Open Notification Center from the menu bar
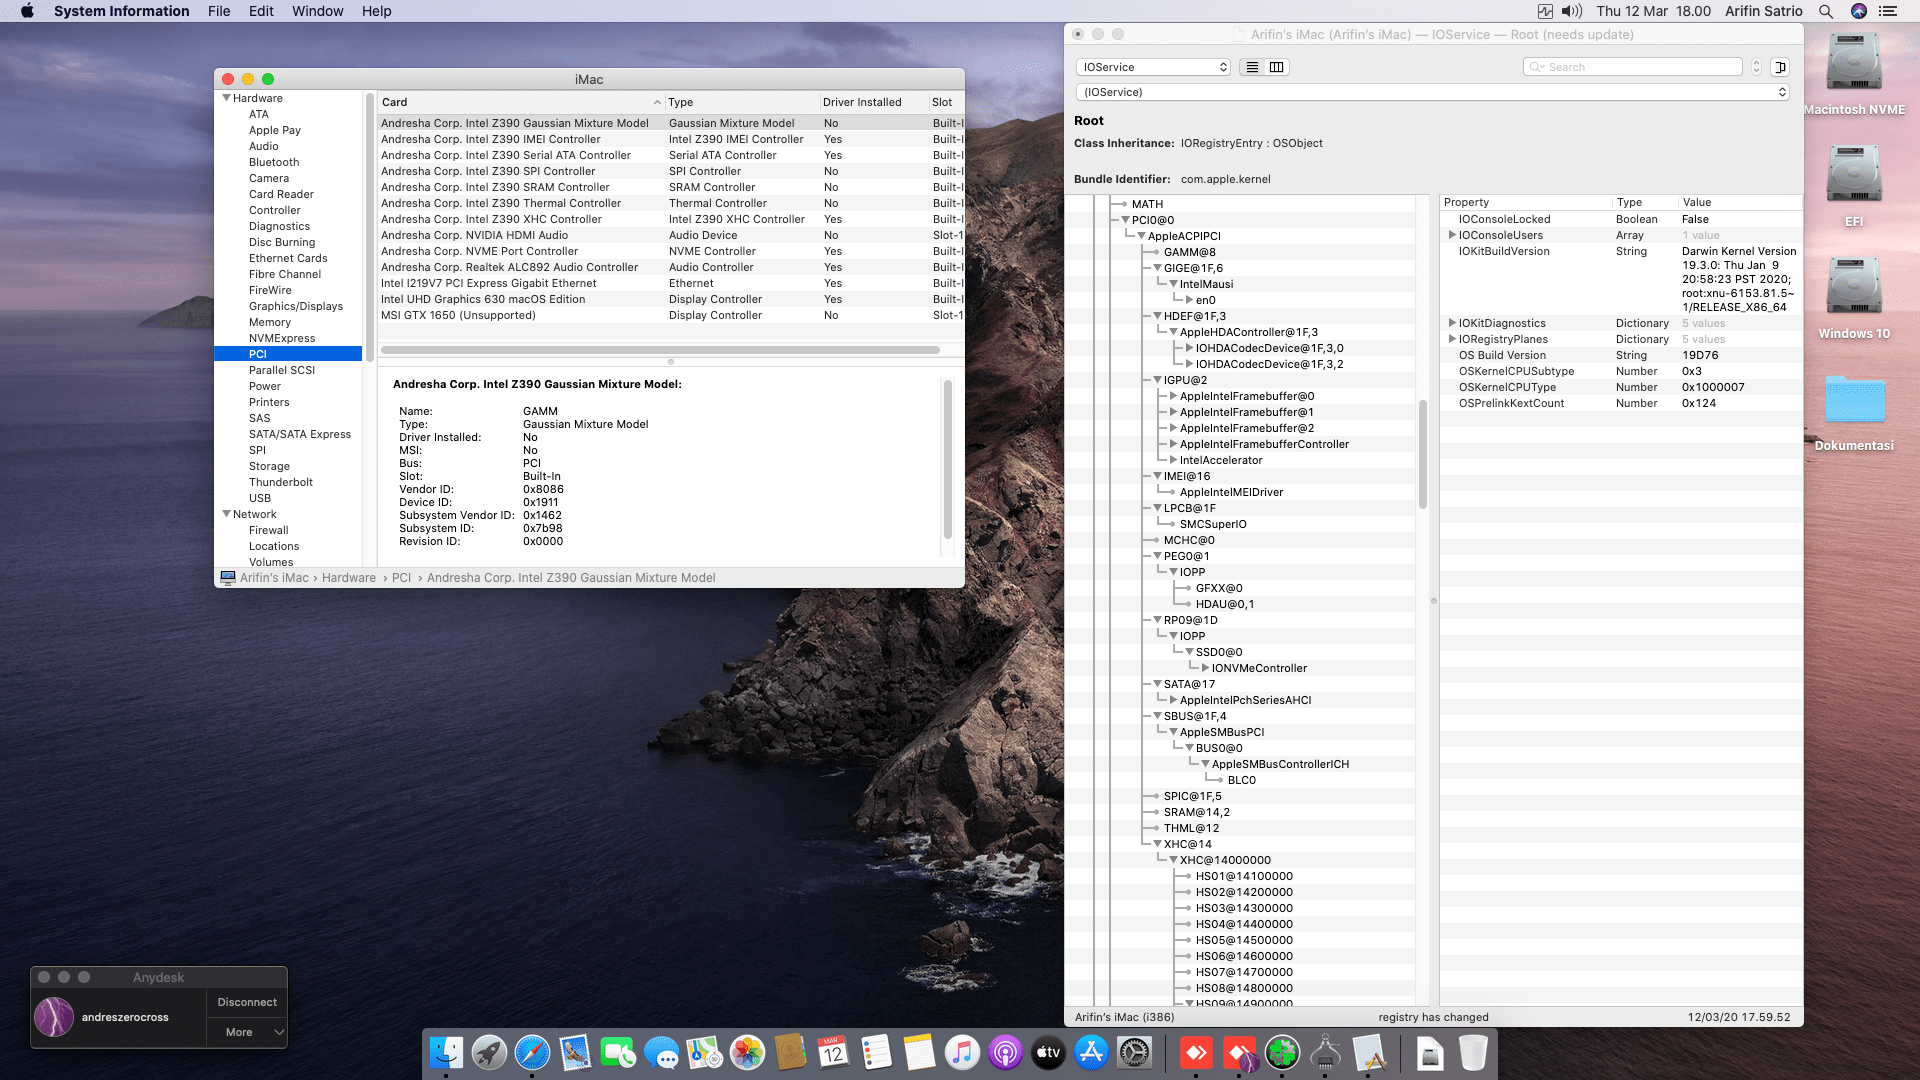The image size is (1920, 1080). [1888, 11]
